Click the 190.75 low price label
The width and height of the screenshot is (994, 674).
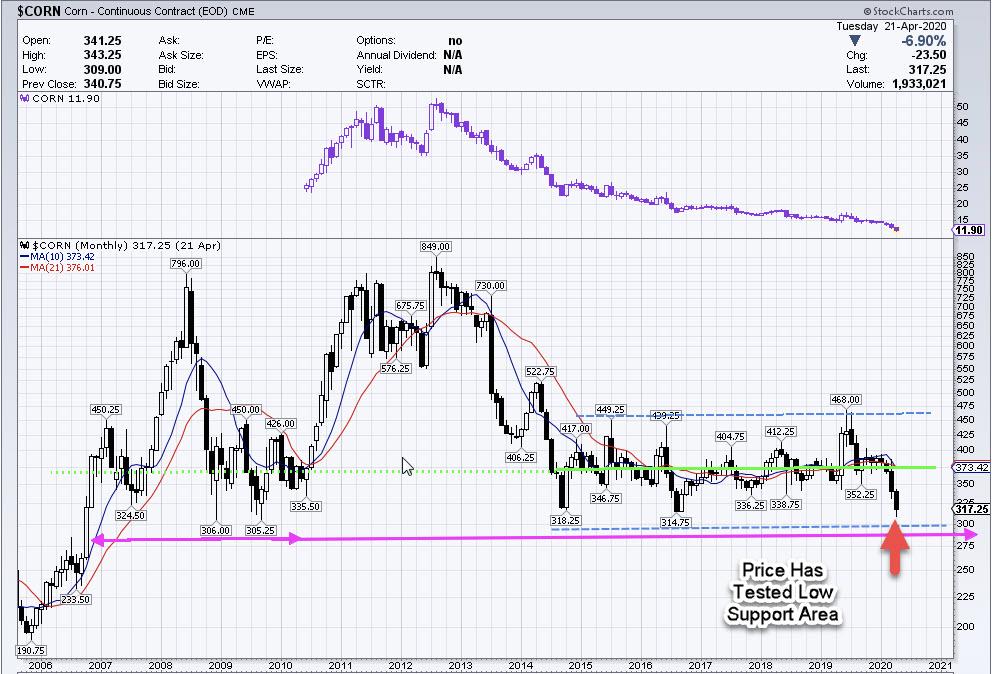tap(29, 647)
